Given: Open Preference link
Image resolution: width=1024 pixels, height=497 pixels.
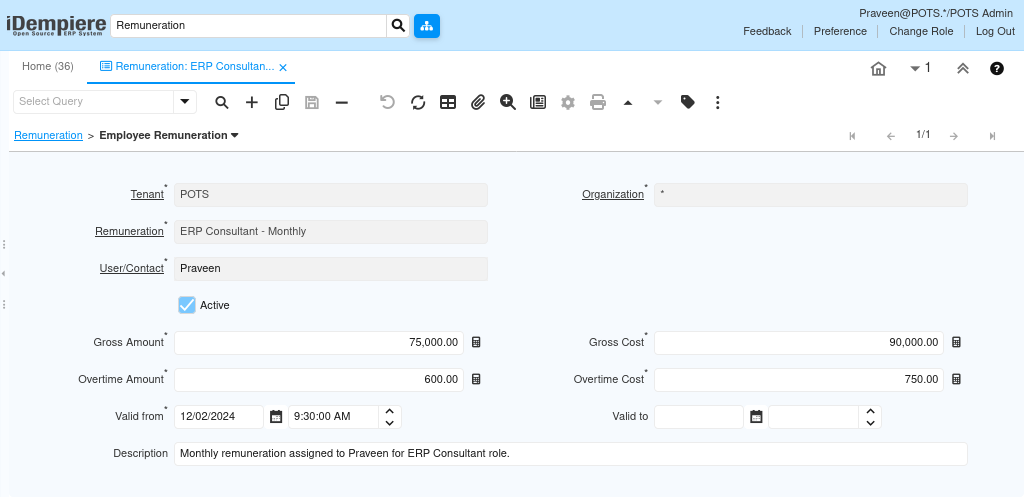Looking at the screenshot, I should coord(840,31).
